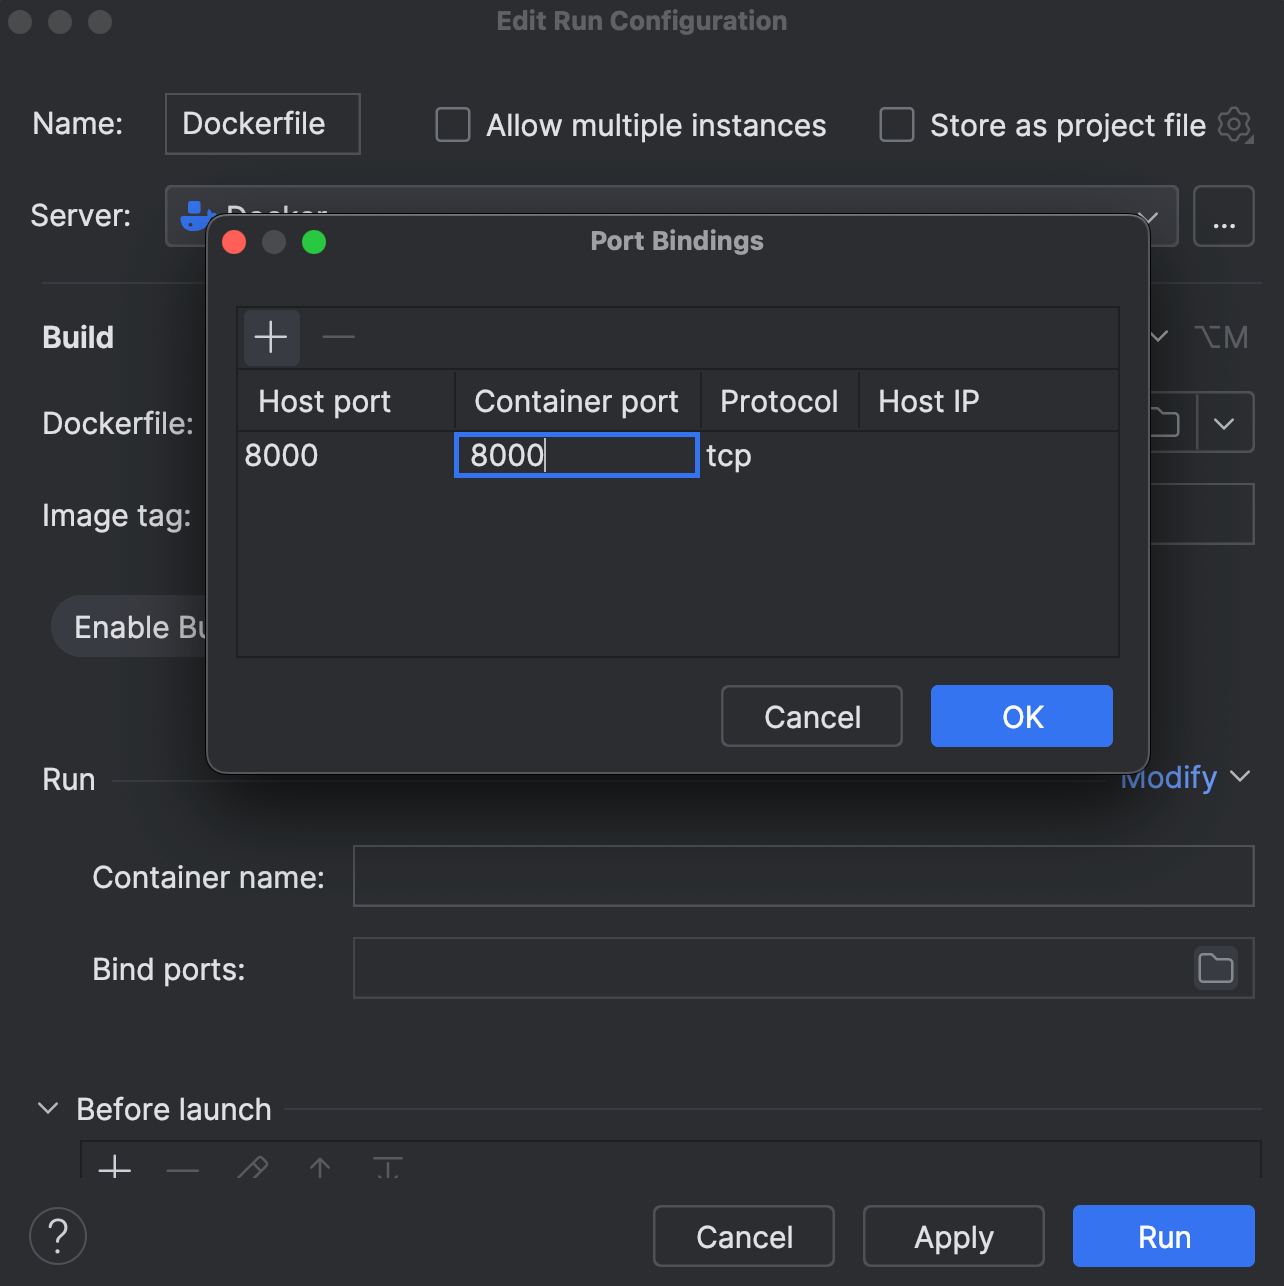Click the Before launch edit pencil icon
Viewport: 1284px width, 1286px height.
click(252, 1167)
